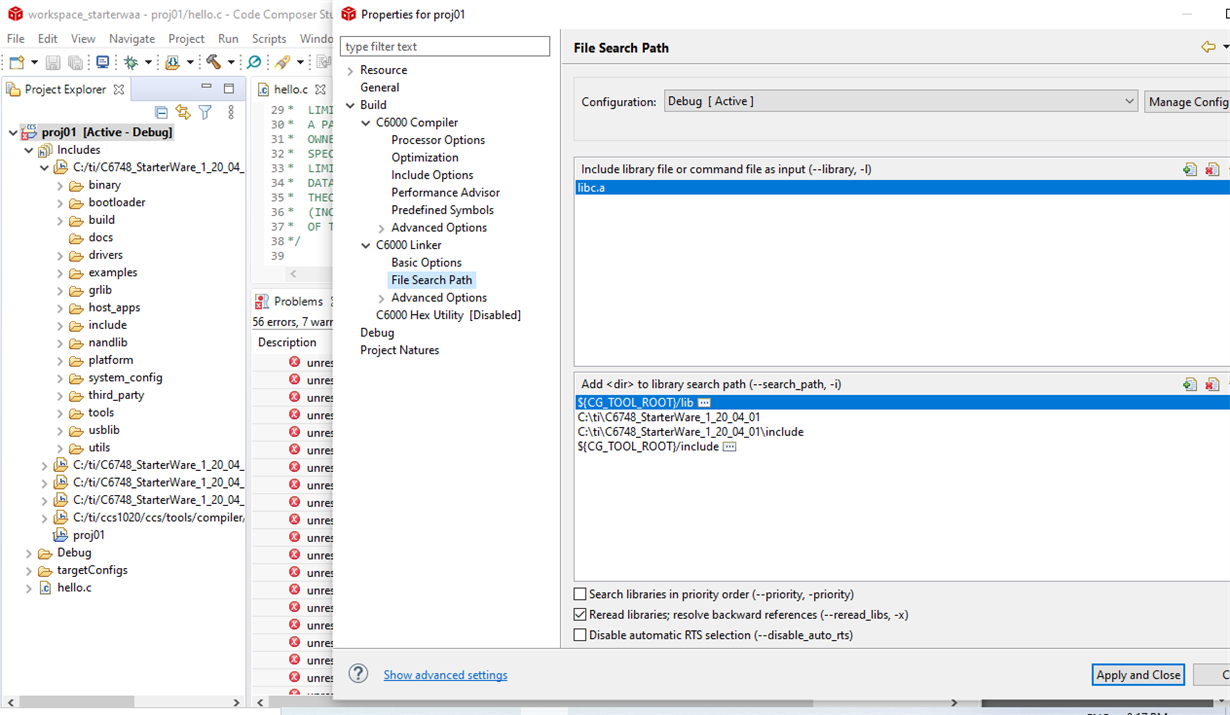Open the dropdown arrow beside the Debug bug icon

(x=148, y=62)
